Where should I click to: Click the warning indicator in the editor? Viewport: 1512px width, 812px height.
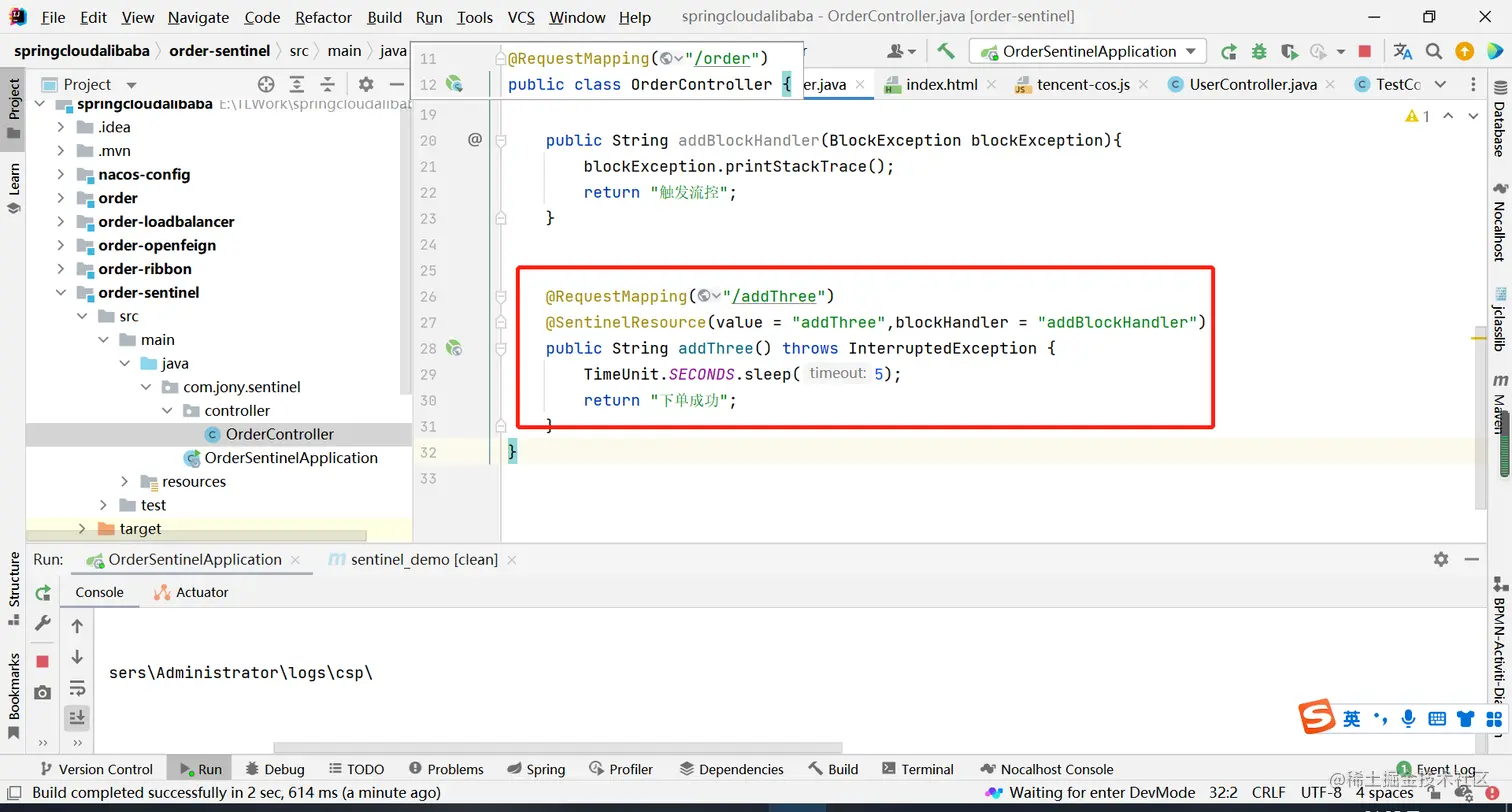[1418, 116]
